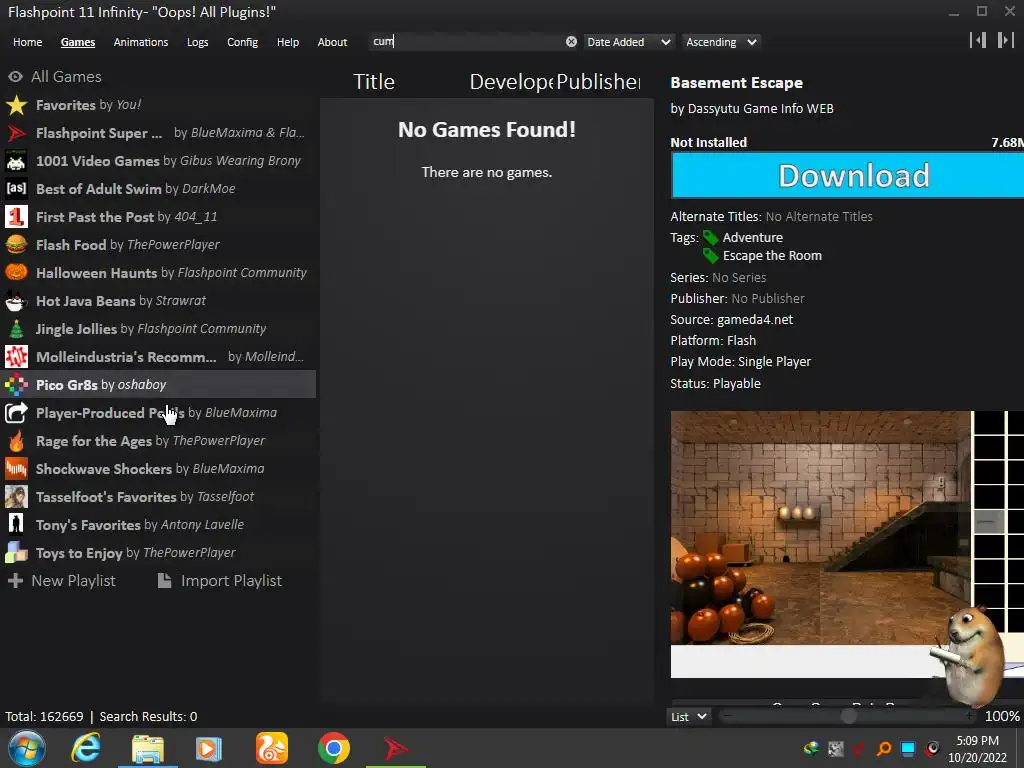Screen dimensions: 1024x768
Task: Select the Rage for the Ages playlist
Action: coord(159,441)
